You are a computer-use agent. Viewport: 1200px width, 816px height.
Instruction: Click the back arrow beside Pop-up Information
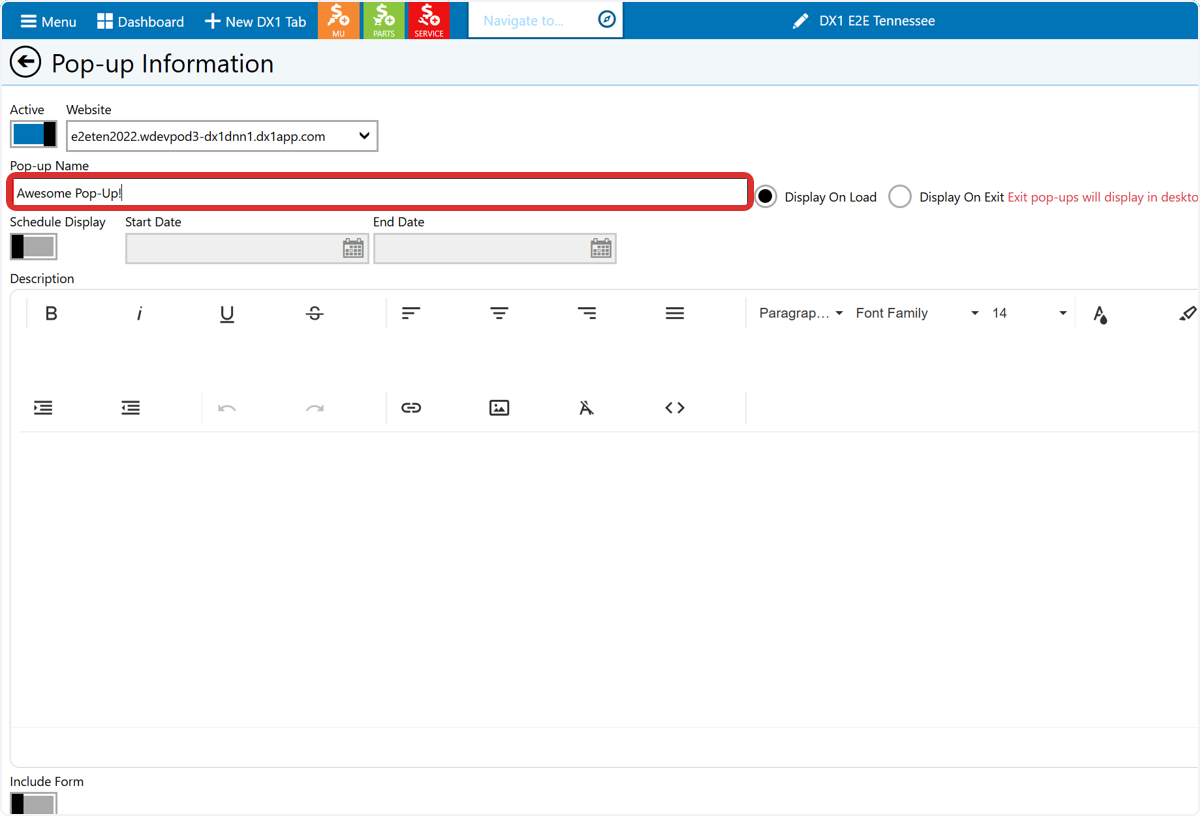(25, 63)
